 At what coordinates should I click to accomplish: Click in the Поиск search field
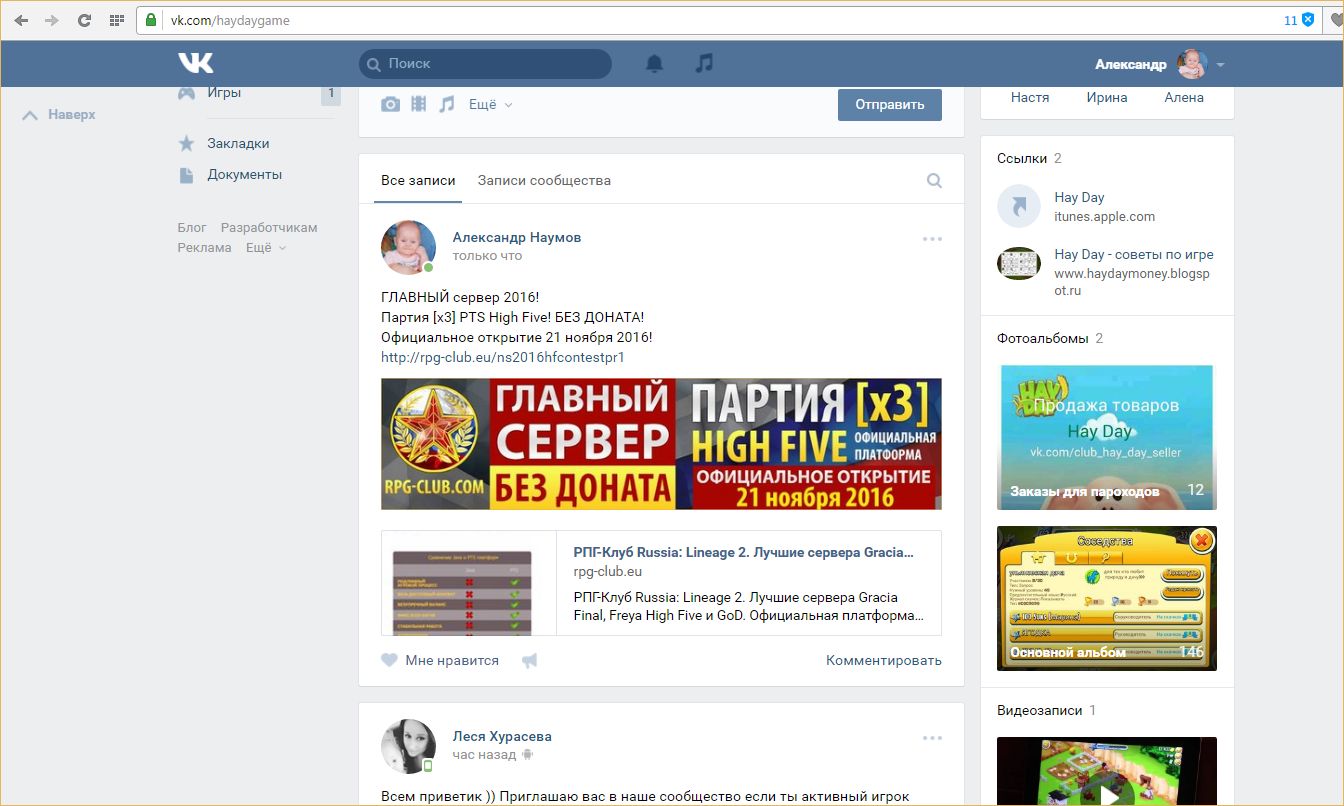point(485,63)
